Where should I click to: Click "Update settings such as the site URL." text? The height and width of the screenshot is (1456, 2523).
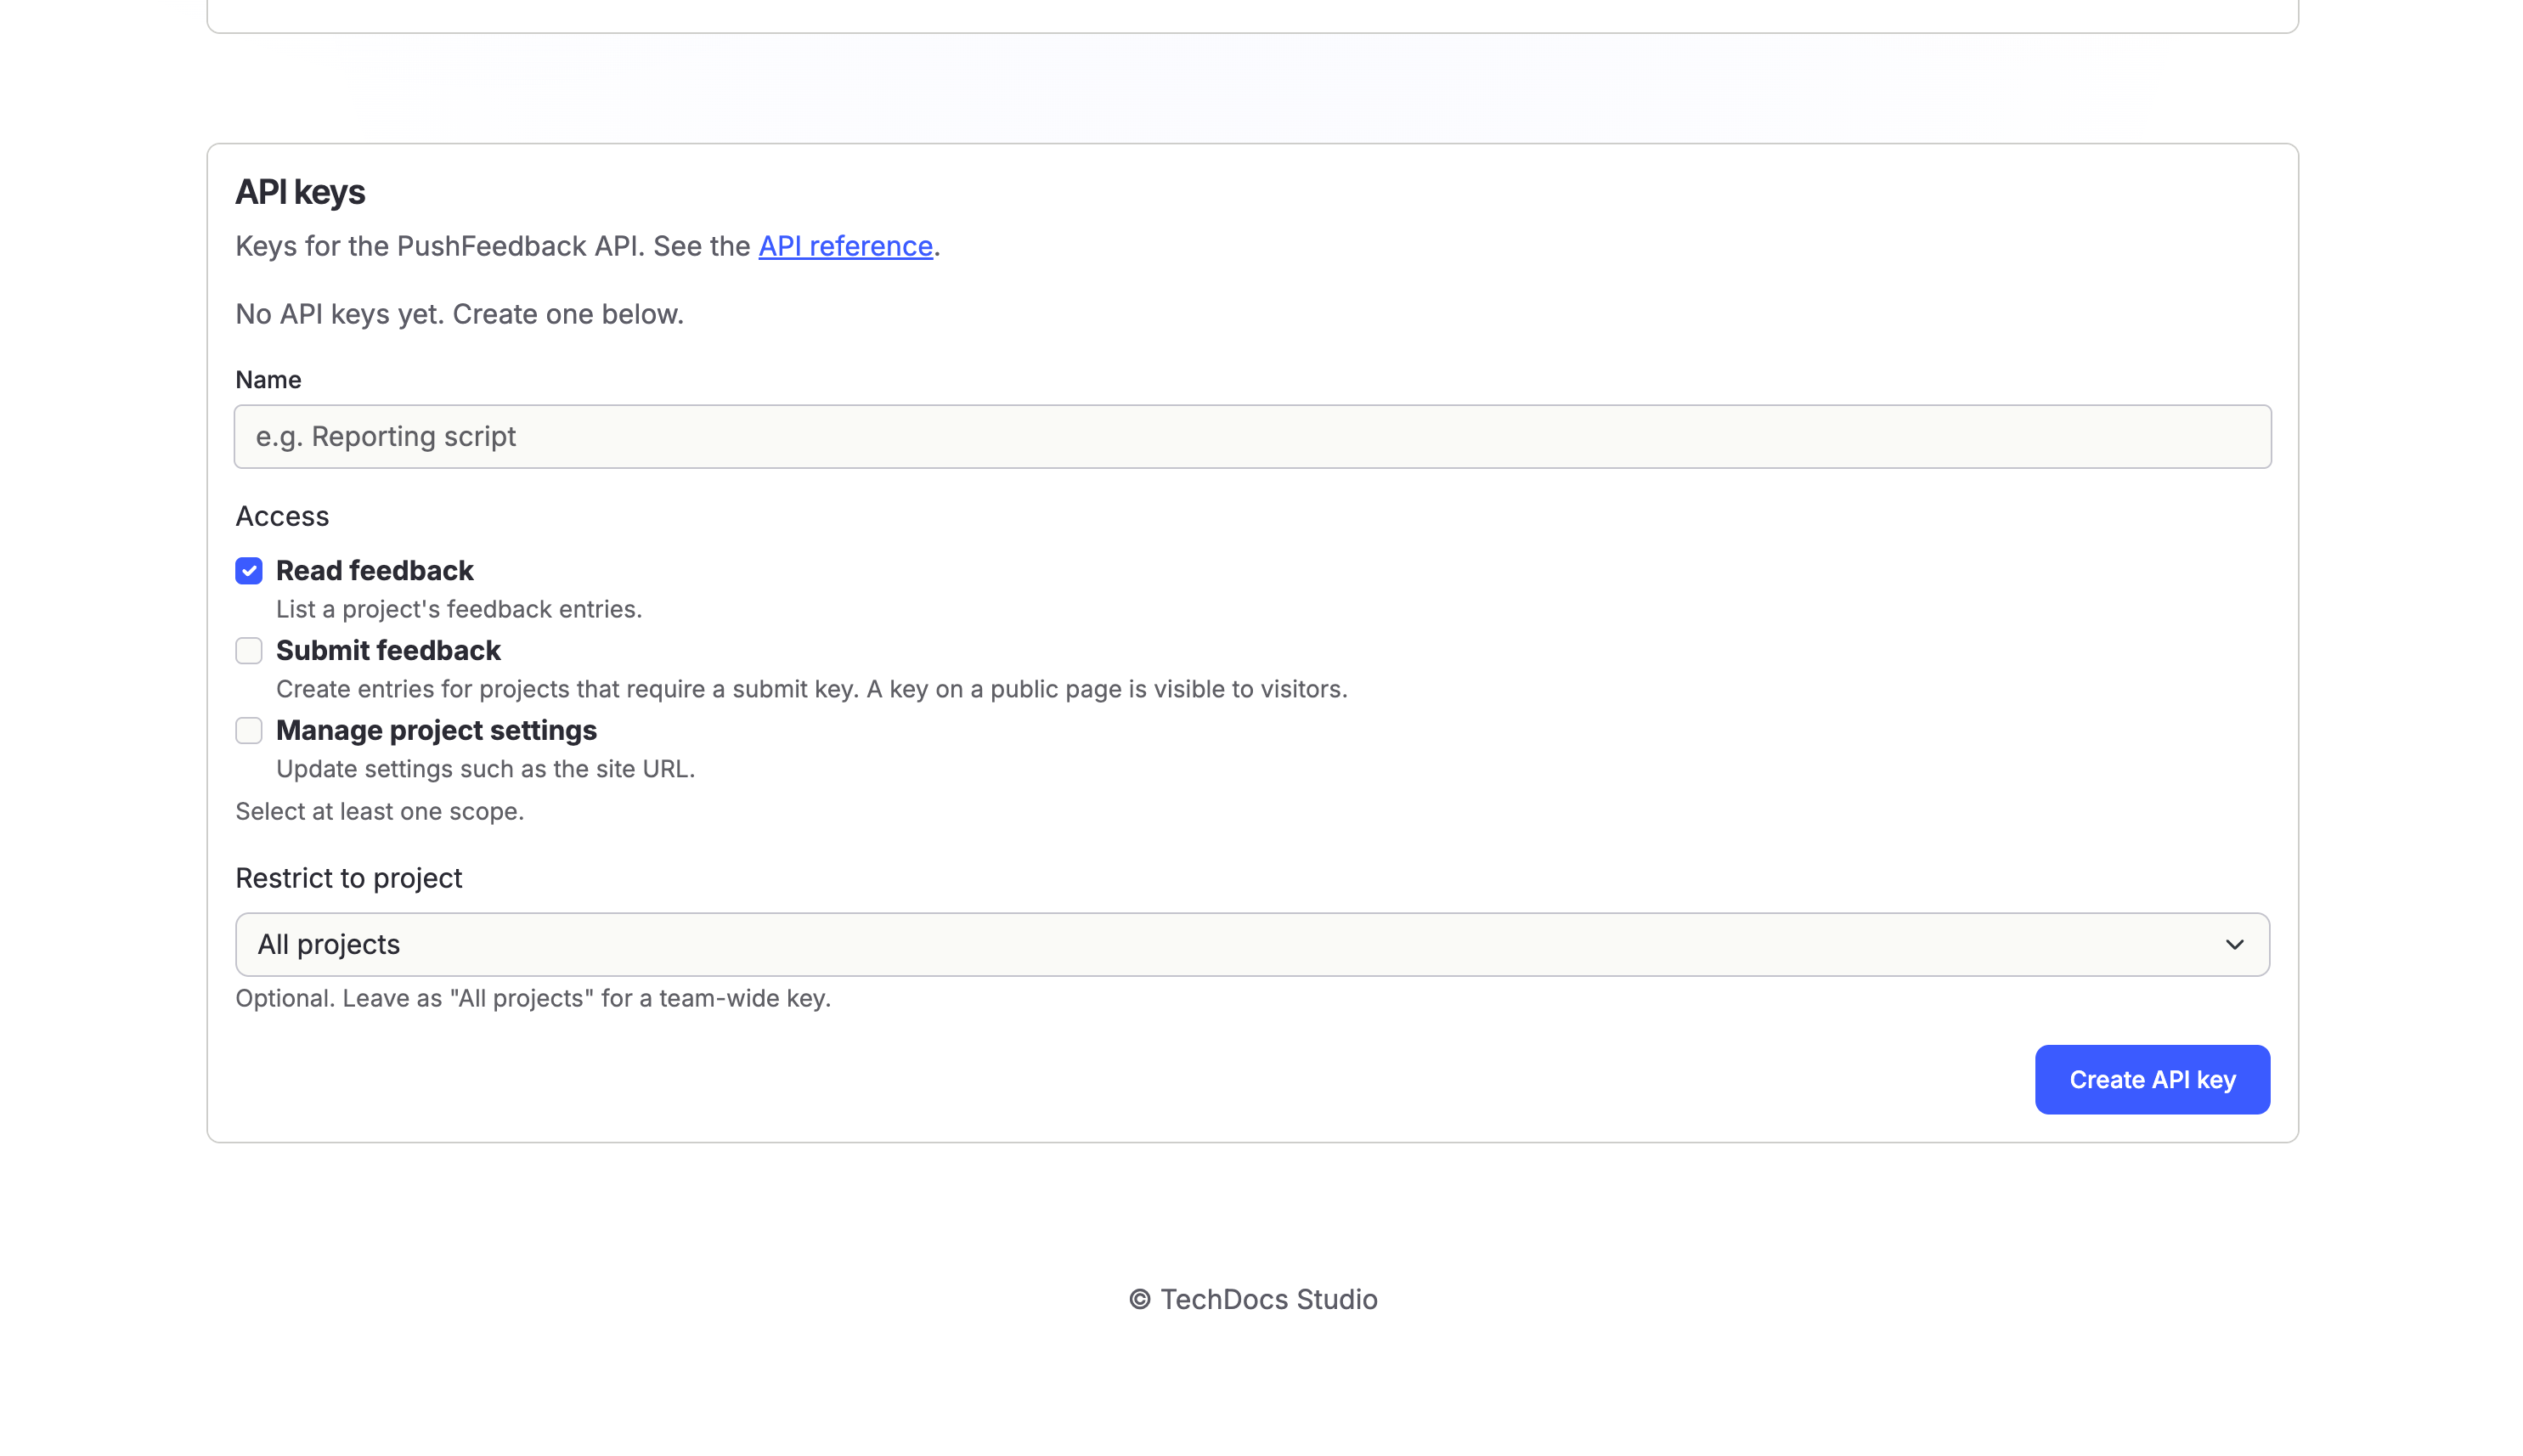pyautogui.click(x=485, y=769)
